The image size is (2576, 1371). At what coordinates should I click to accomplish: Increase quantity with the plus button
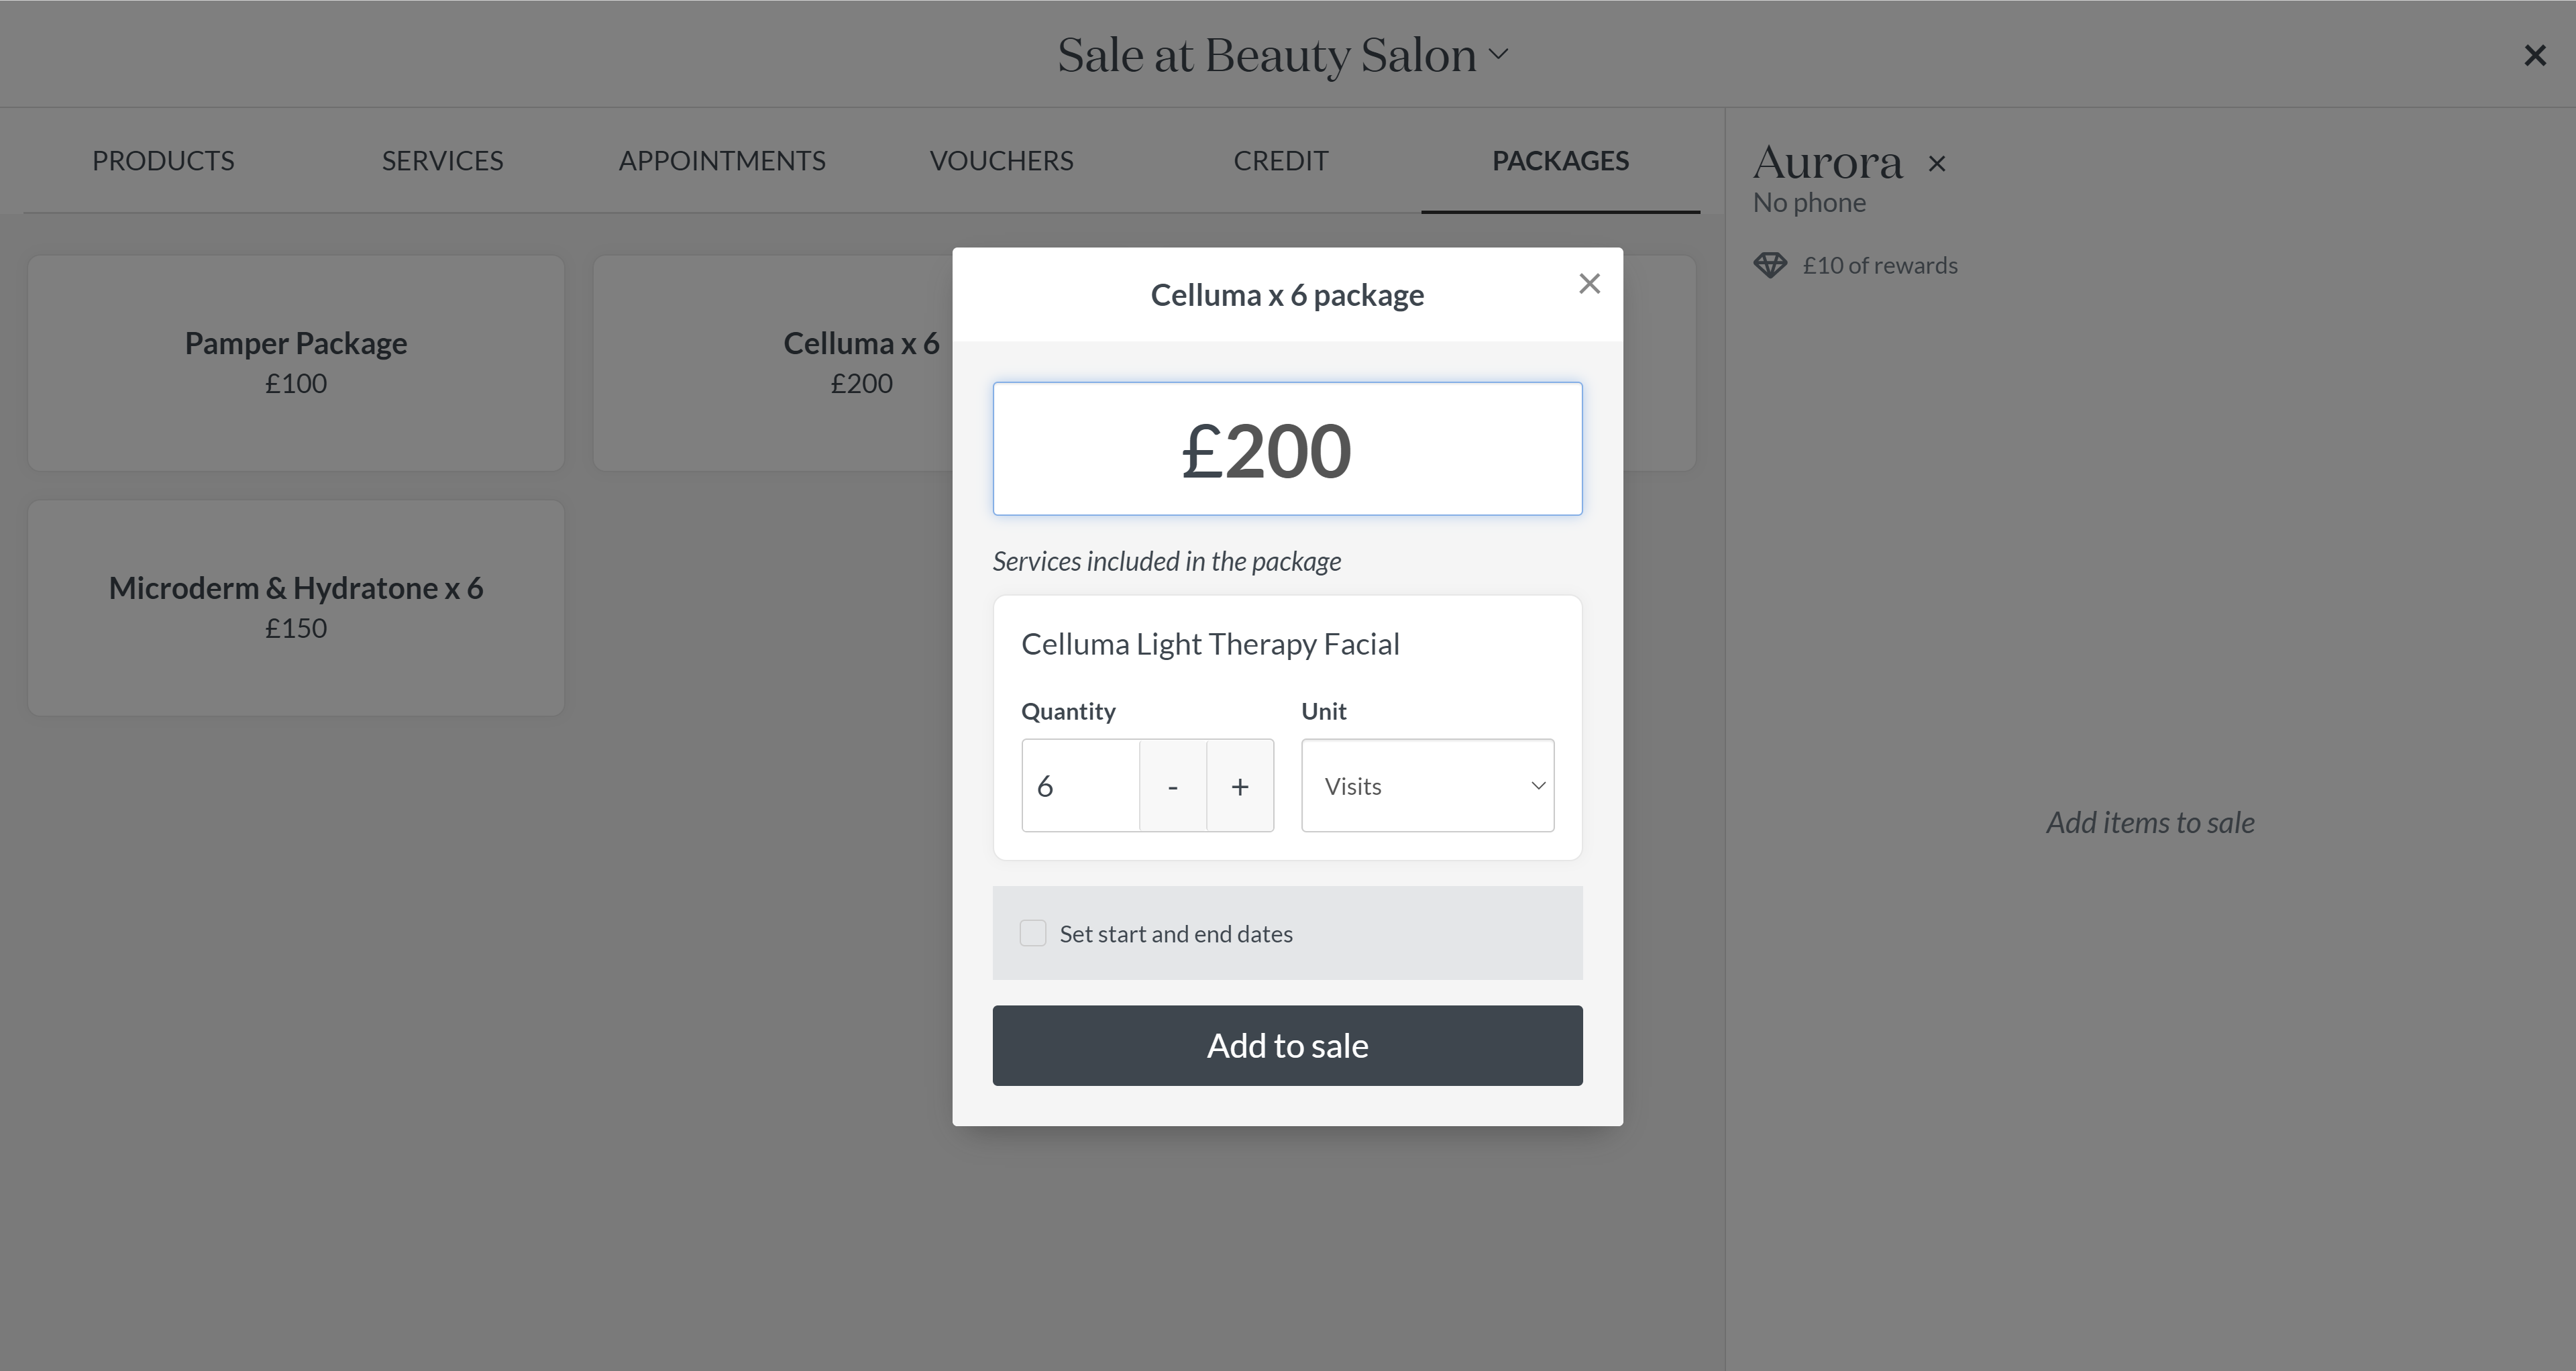[x=1240, y=786]
